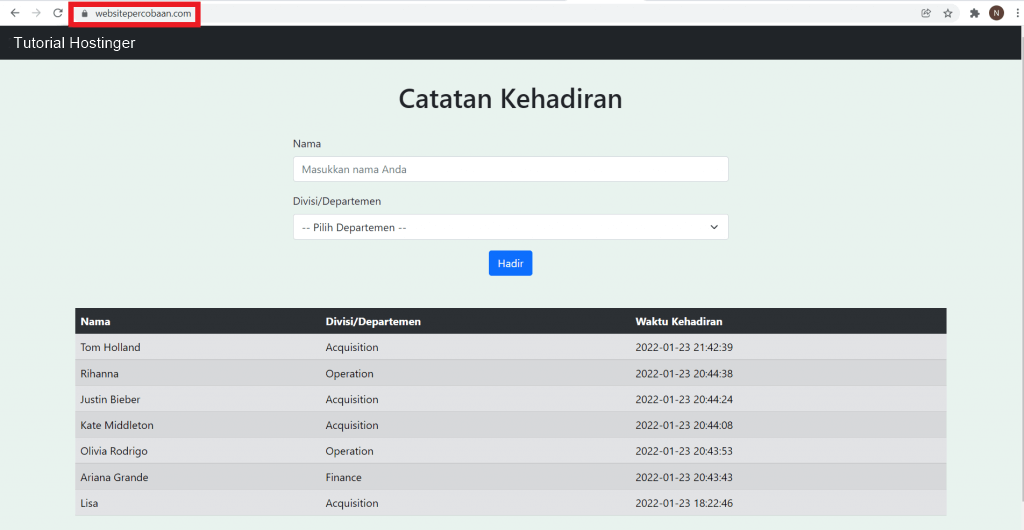Click the share page icon in address bar
This screenshot has height=530, width=1024.
926,13
